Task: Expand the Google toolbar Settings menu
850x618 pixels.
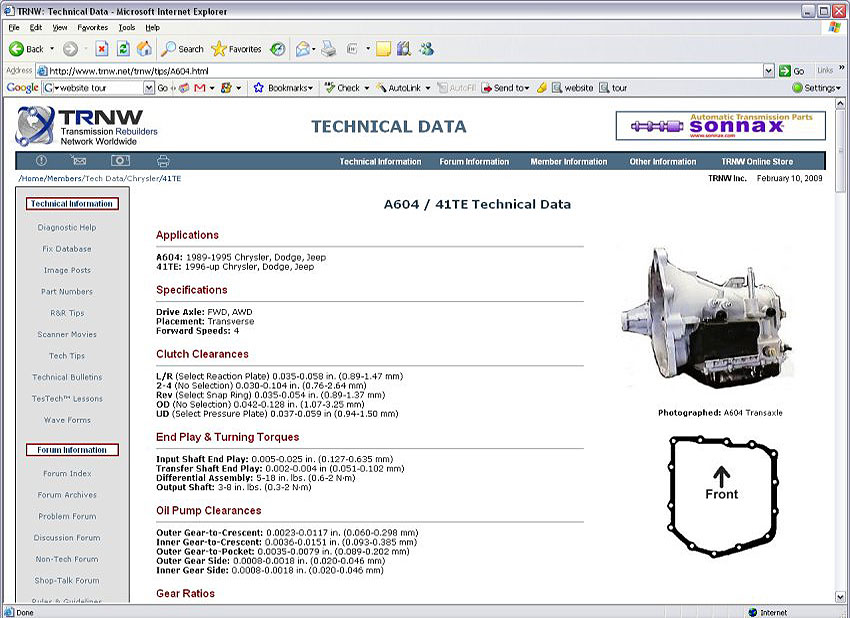Action: click(816, 88)
